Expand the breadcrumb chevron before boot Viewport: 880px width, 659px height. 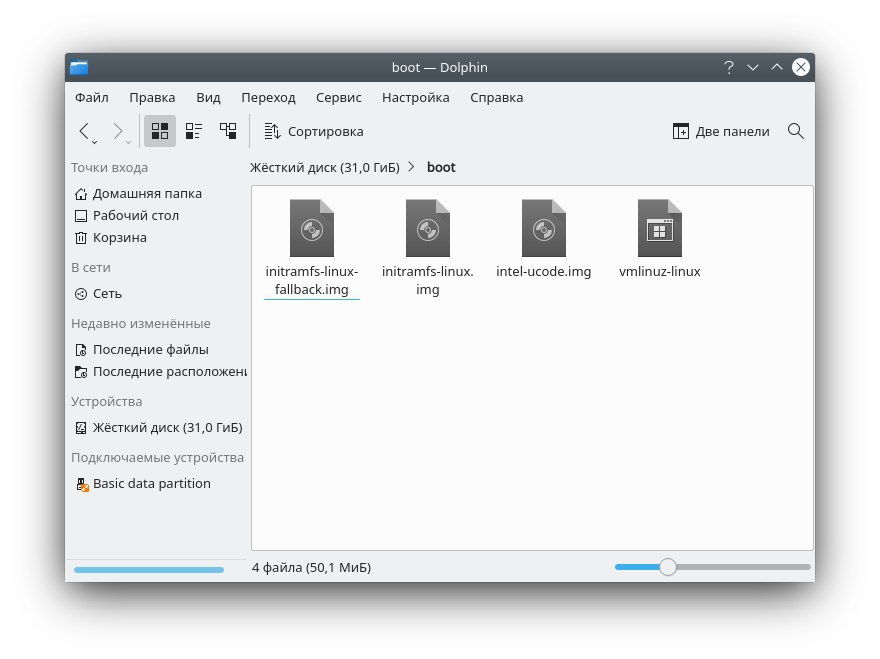coord(411,167)
